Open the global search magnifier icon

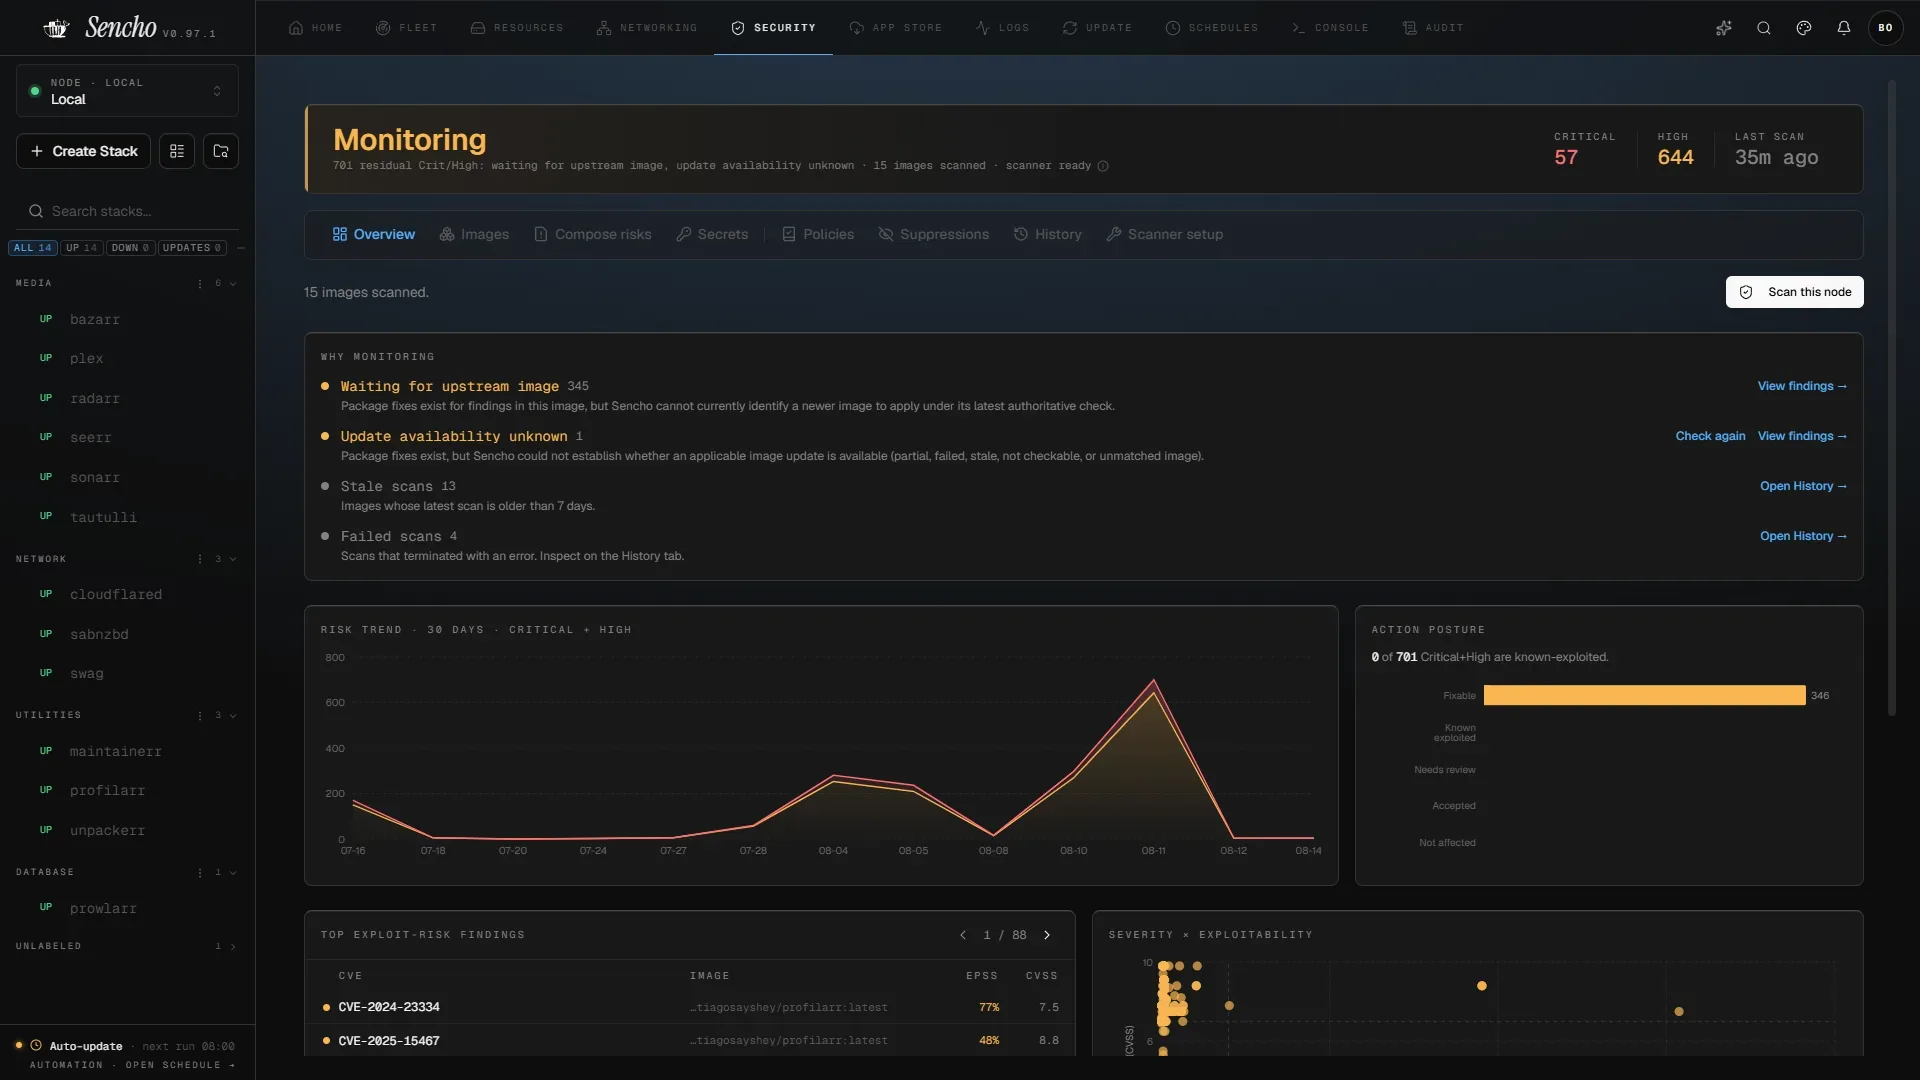[1764, 28]
